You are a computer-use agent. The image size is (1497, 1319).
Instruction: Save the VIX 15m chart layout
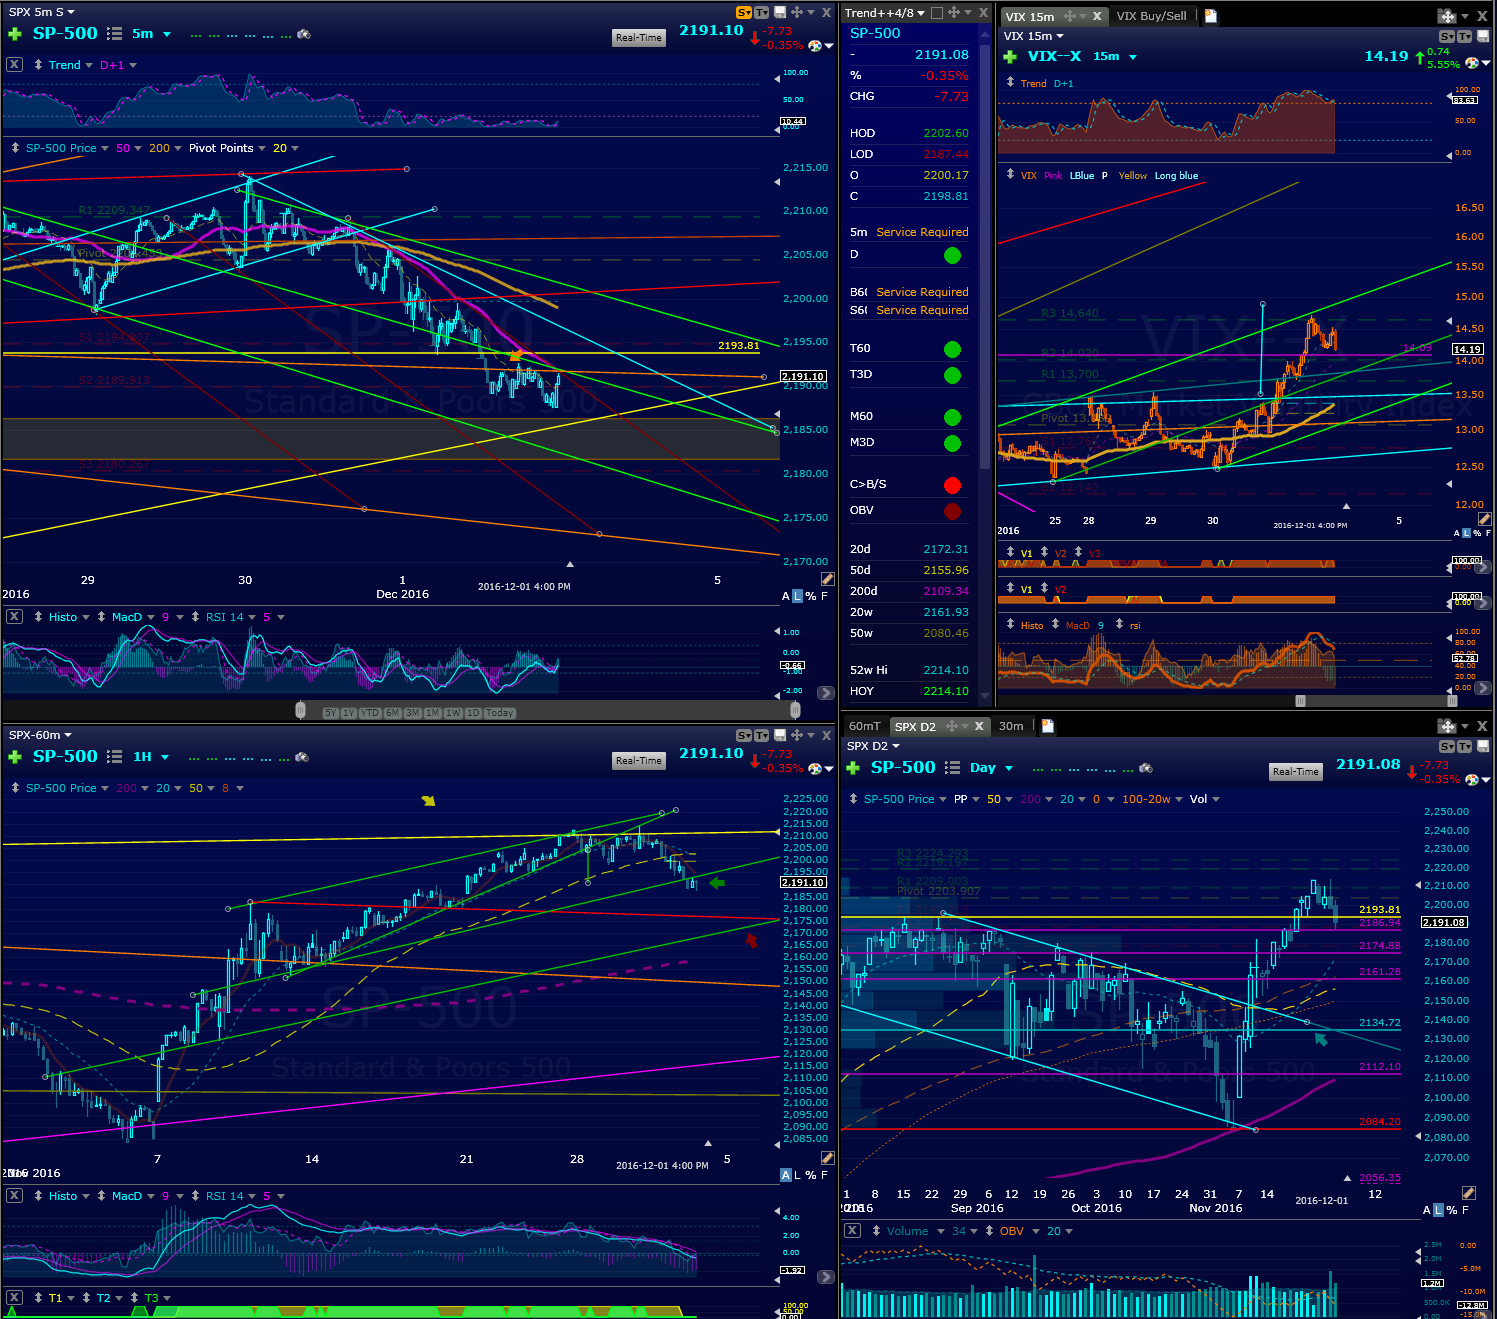[1483, 36]
